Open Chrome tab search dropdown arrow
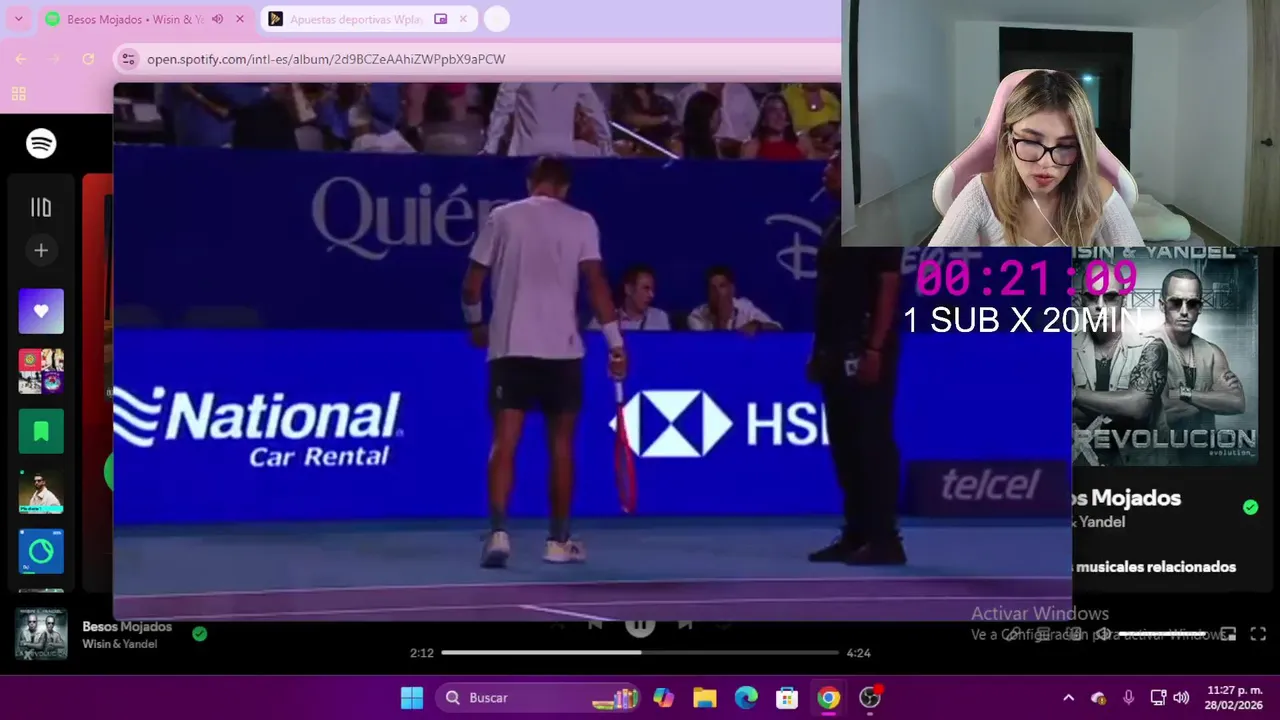This screenshot has height=720, width=1280. (18, 19)
